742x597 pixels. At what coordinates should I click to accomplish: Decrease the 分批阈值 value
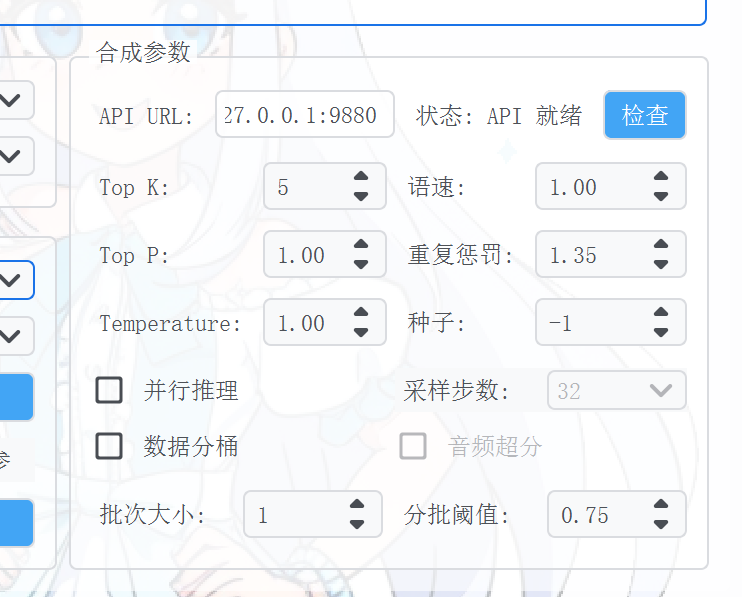click(x=661, y=524)
